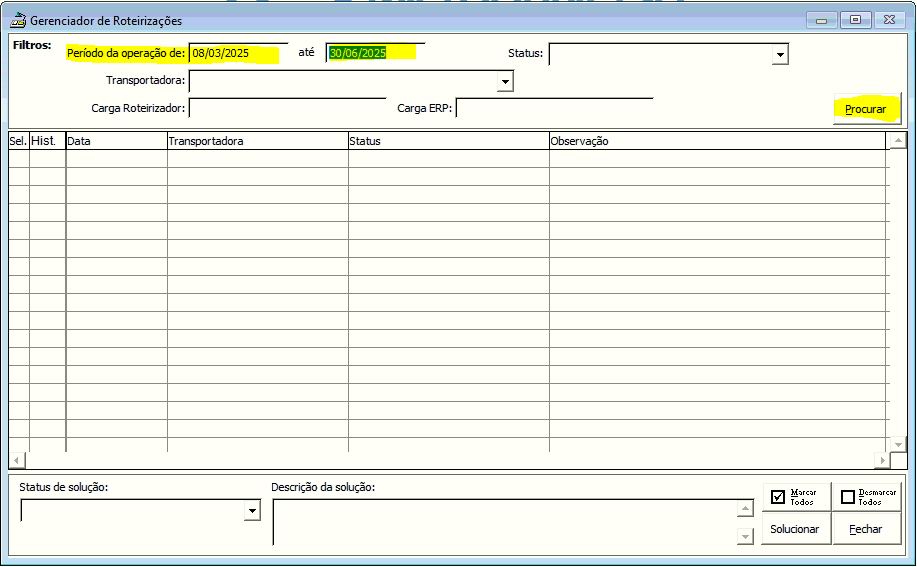Expand the Transportadora filter dropdown
Viewport: 917px width, 567px height.
point(505,81)
